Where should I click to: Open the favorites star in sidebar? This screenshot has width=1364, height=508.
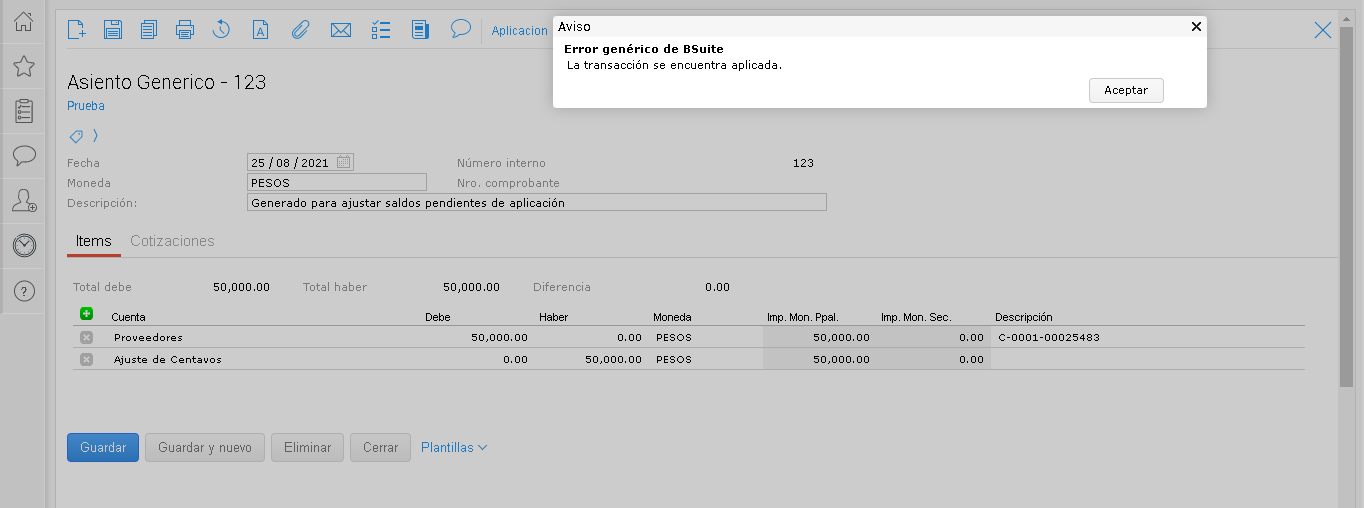click(24, 66)
